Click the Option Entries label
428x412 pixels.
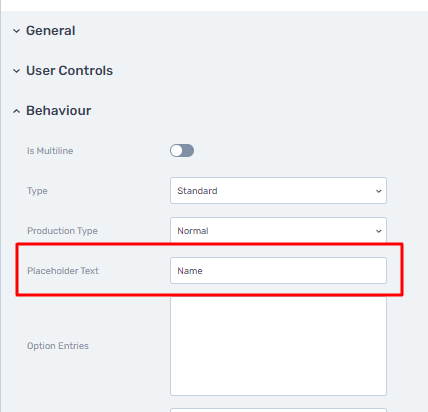(58, 346)
